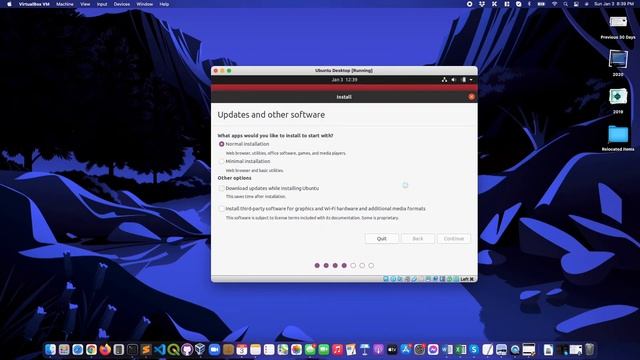The height and width of the screenshot is (360, 640).
Task: Open Control Center in menu bar
Action: point(576,4)
